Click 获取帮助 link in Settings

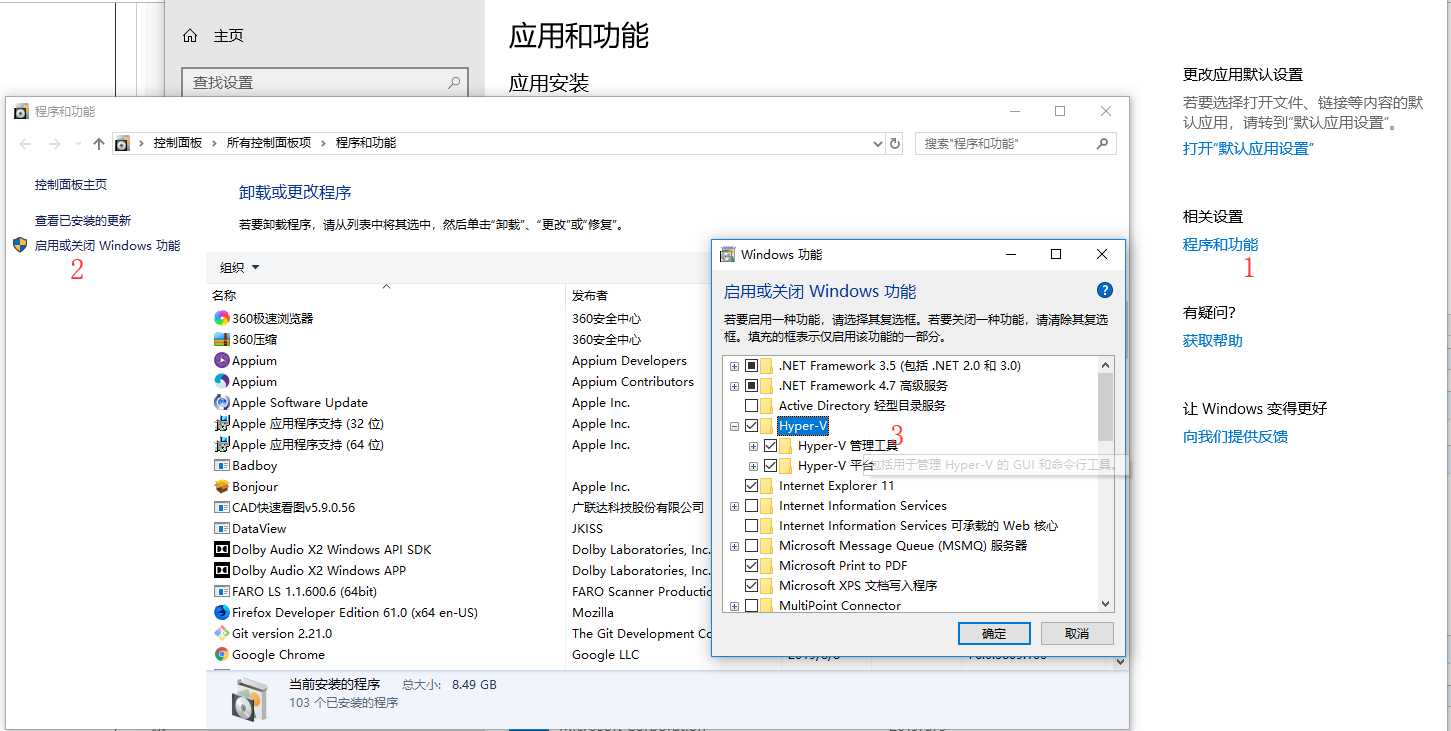[1212, 340]
